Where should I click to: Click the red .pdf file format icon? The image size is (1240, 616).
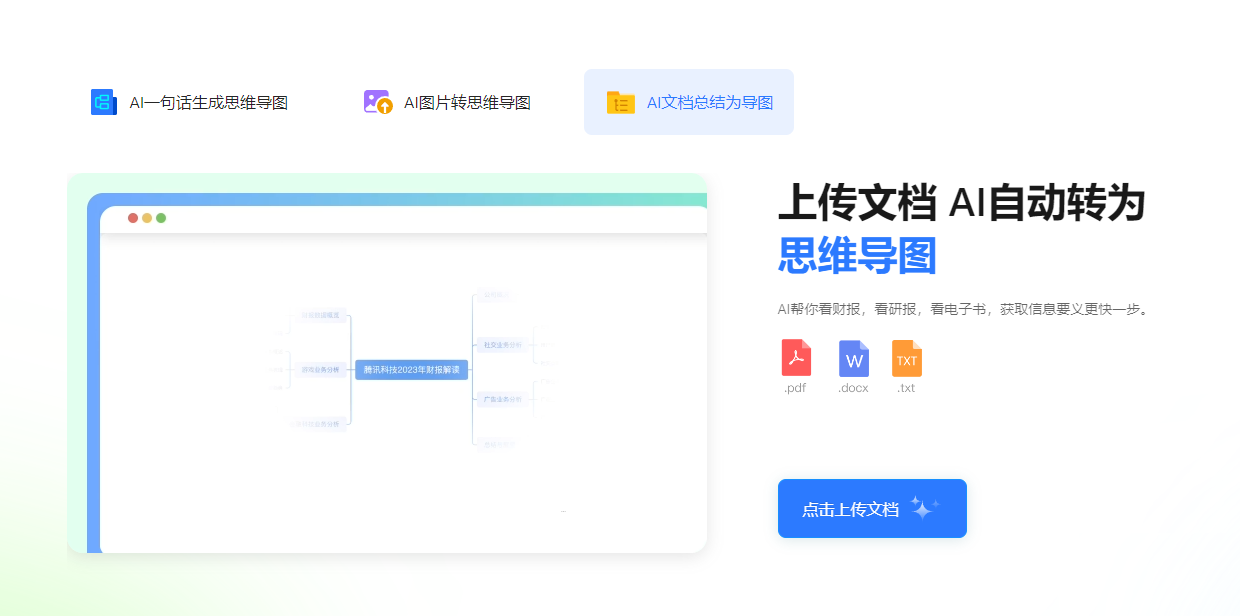point(795,360)
